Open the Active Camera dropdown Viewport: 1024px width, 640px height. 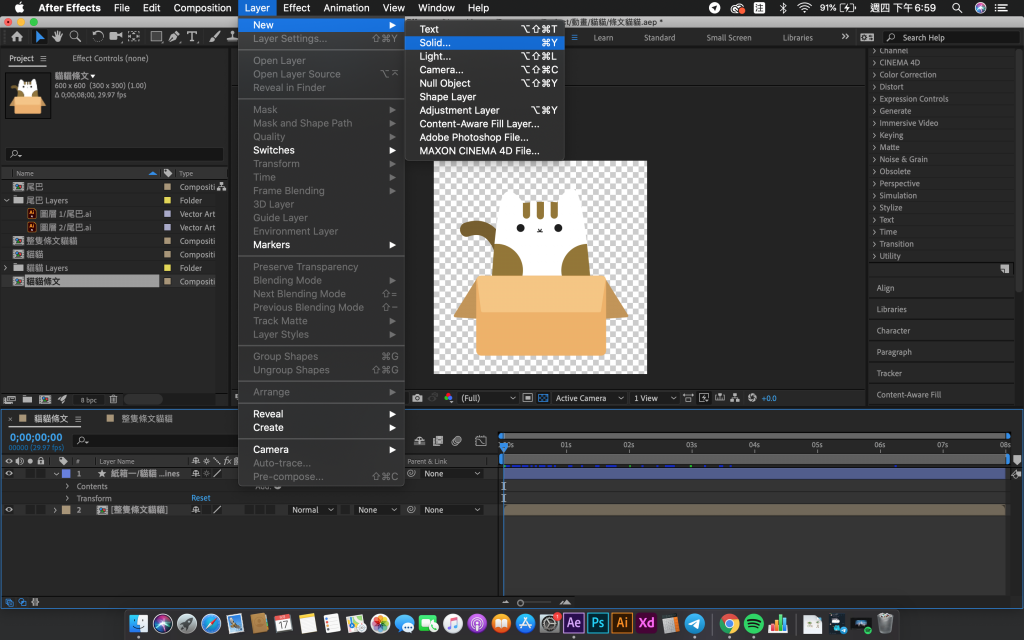(x=587, y=398)
